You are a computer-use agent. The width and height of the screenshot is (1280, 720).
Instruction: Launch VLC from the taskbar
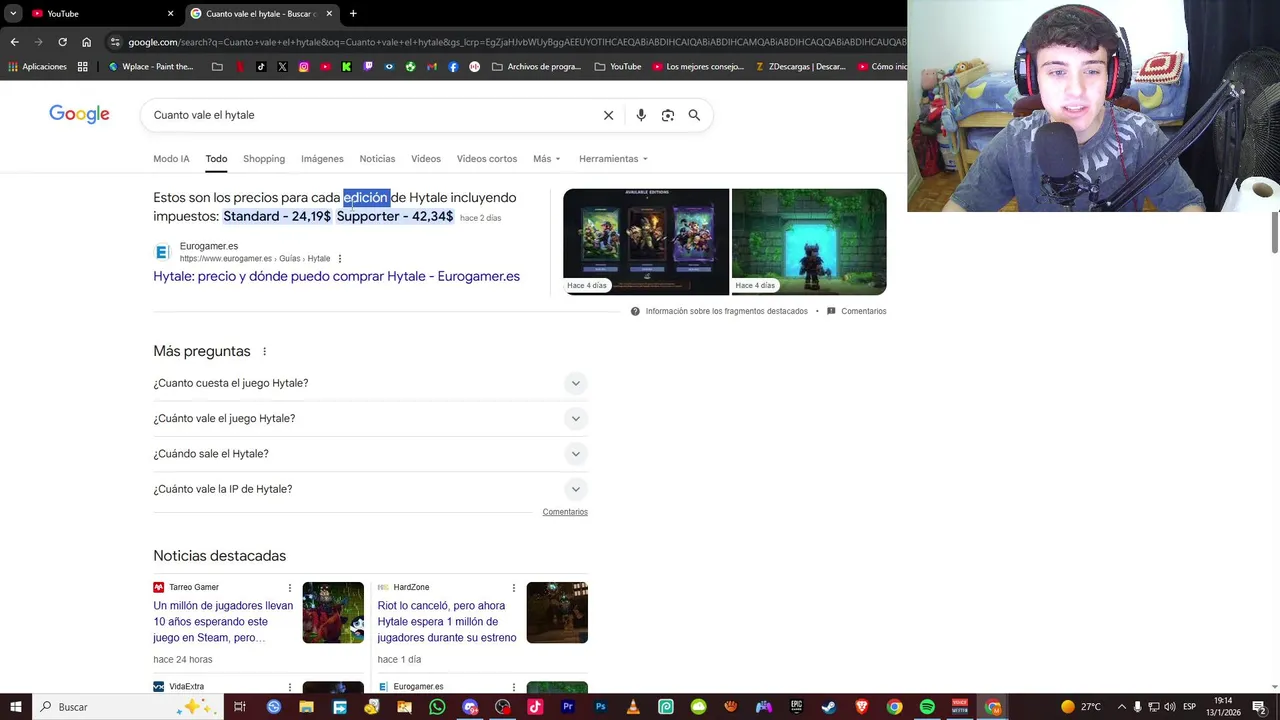click(633, 707)
